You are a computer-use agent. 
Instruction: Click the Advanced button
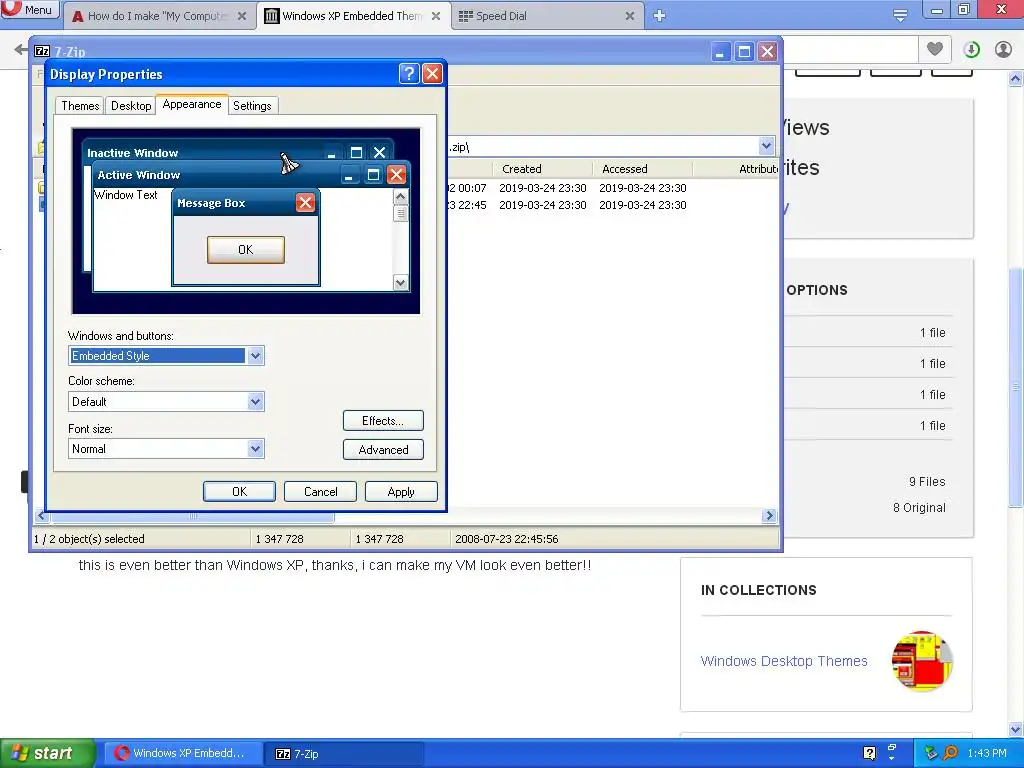click(383, 449)
